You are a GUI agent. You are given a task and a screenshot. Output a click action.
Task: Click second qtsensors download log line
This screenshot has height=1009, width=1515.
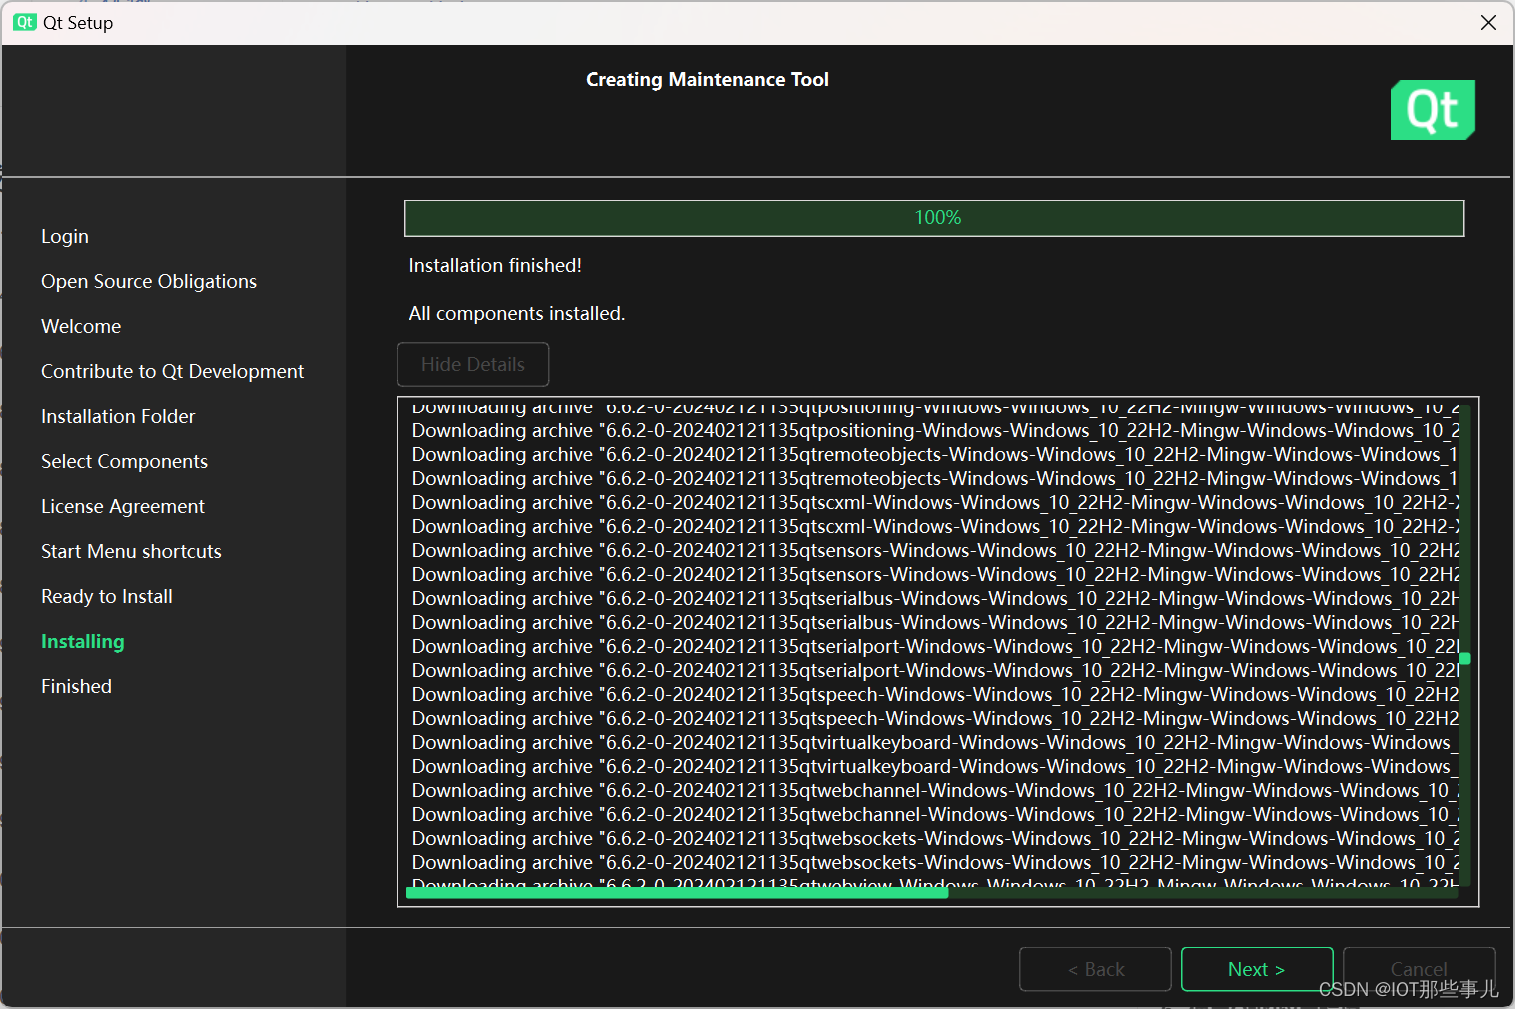(935, 574)
